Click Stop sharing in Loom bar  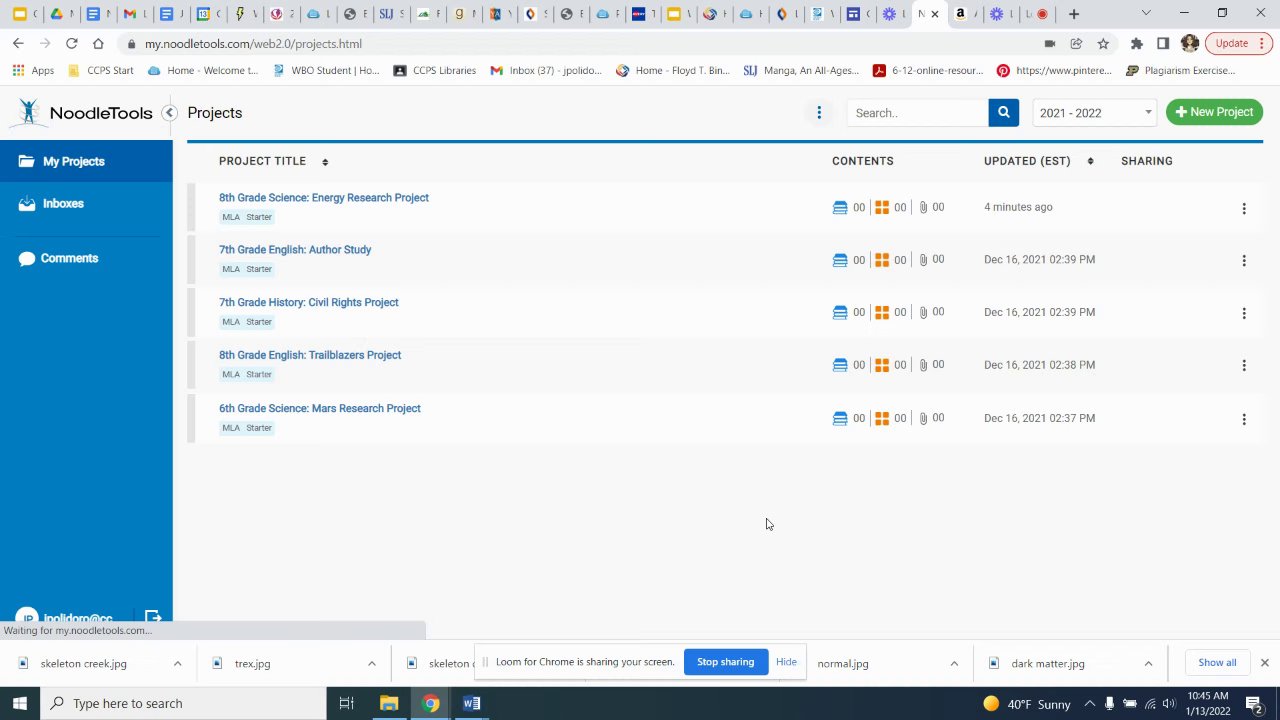(725, 662)
